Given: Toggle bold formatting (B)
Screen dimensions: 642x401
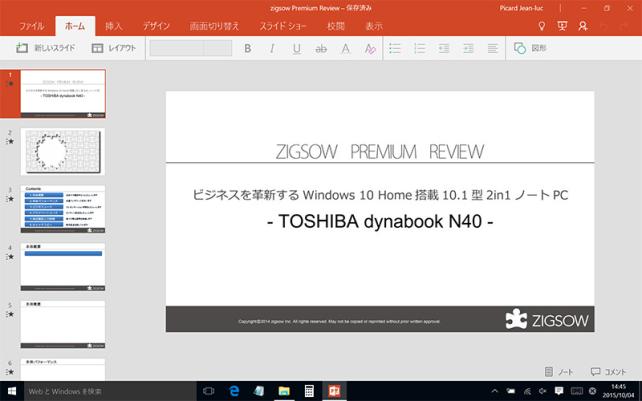Looking at the screenshot, I should click(247, 49).
